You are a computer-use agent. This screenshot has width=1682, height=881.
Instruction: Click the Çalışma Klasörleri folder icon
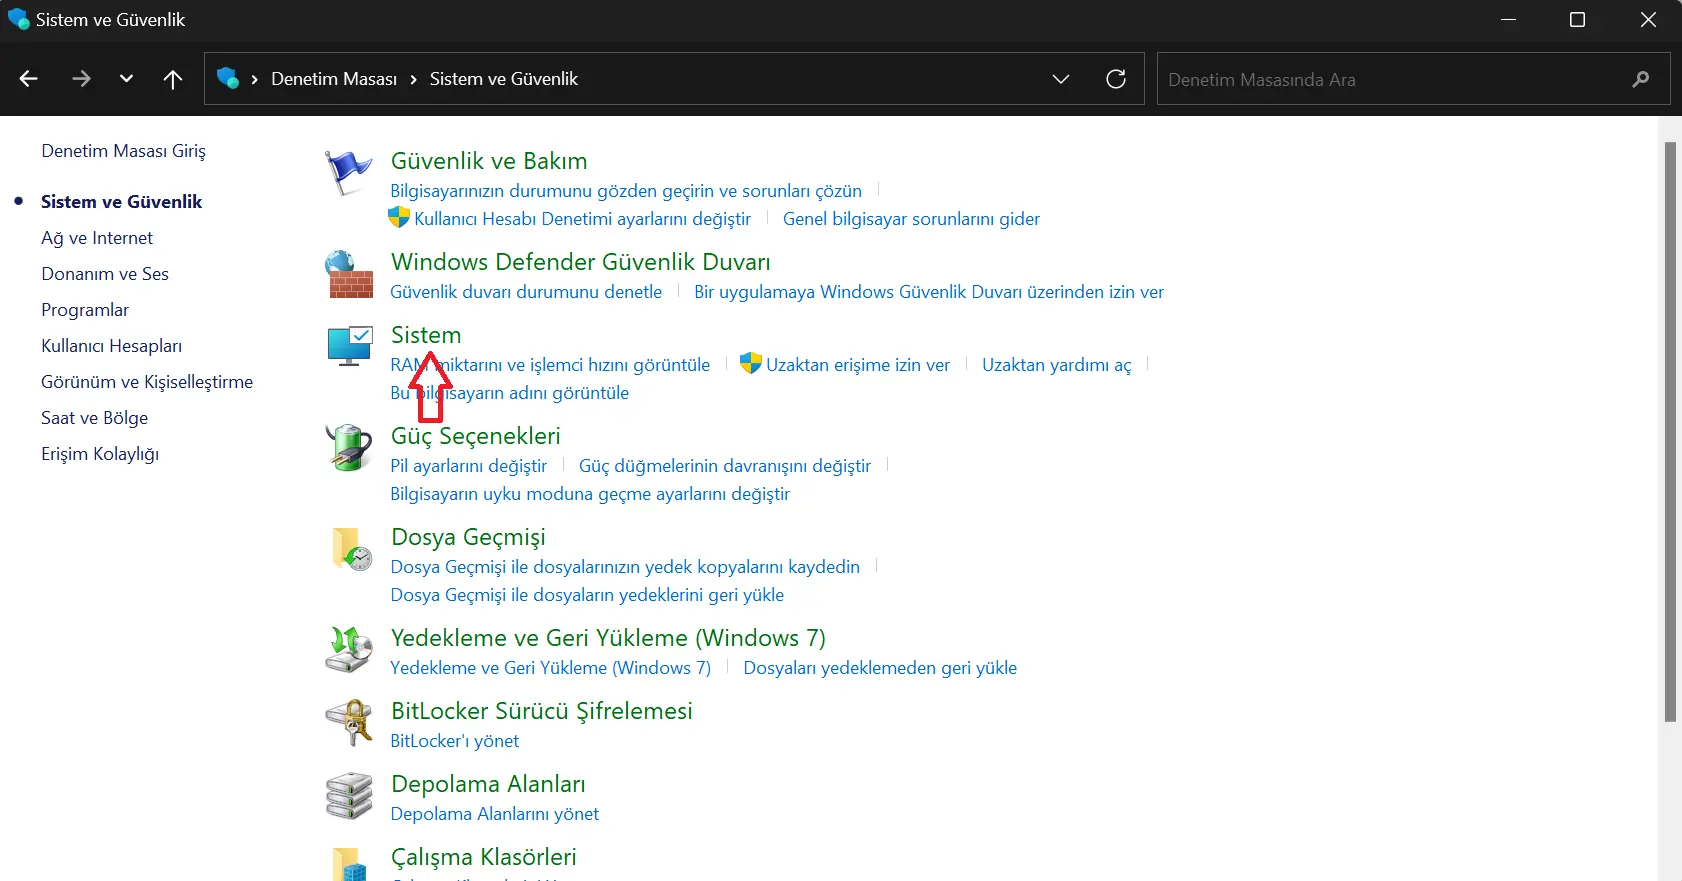pyautogui.click(x=349, y=863)
